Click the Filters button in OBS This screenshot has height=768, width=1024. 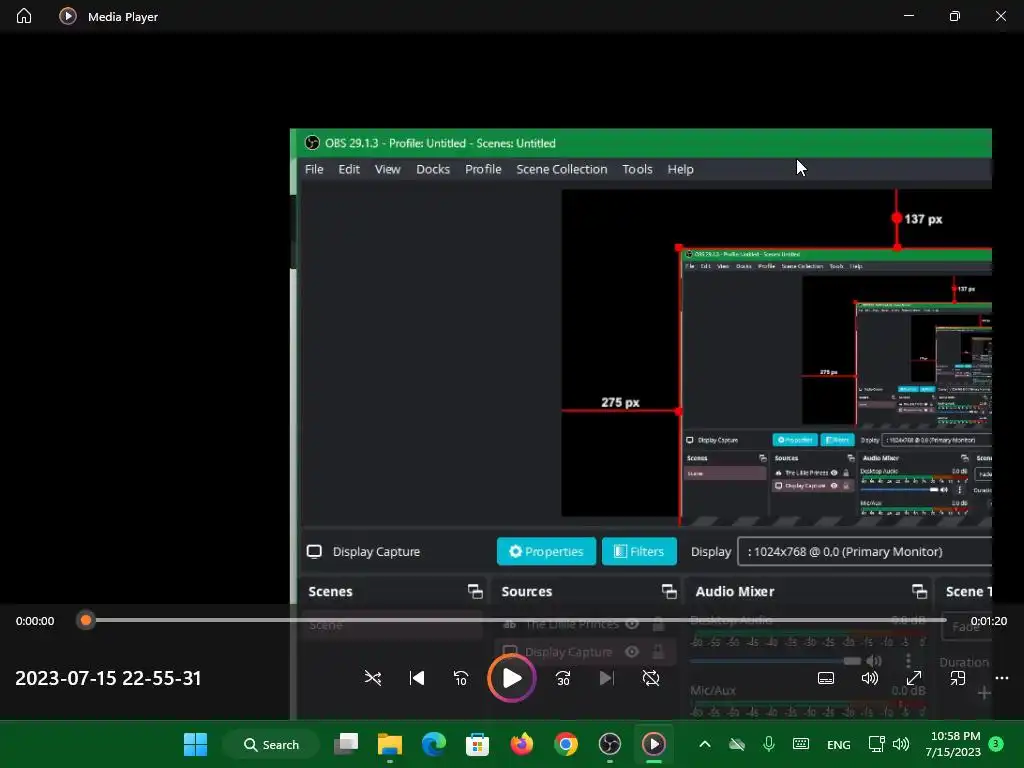[639, 551]
